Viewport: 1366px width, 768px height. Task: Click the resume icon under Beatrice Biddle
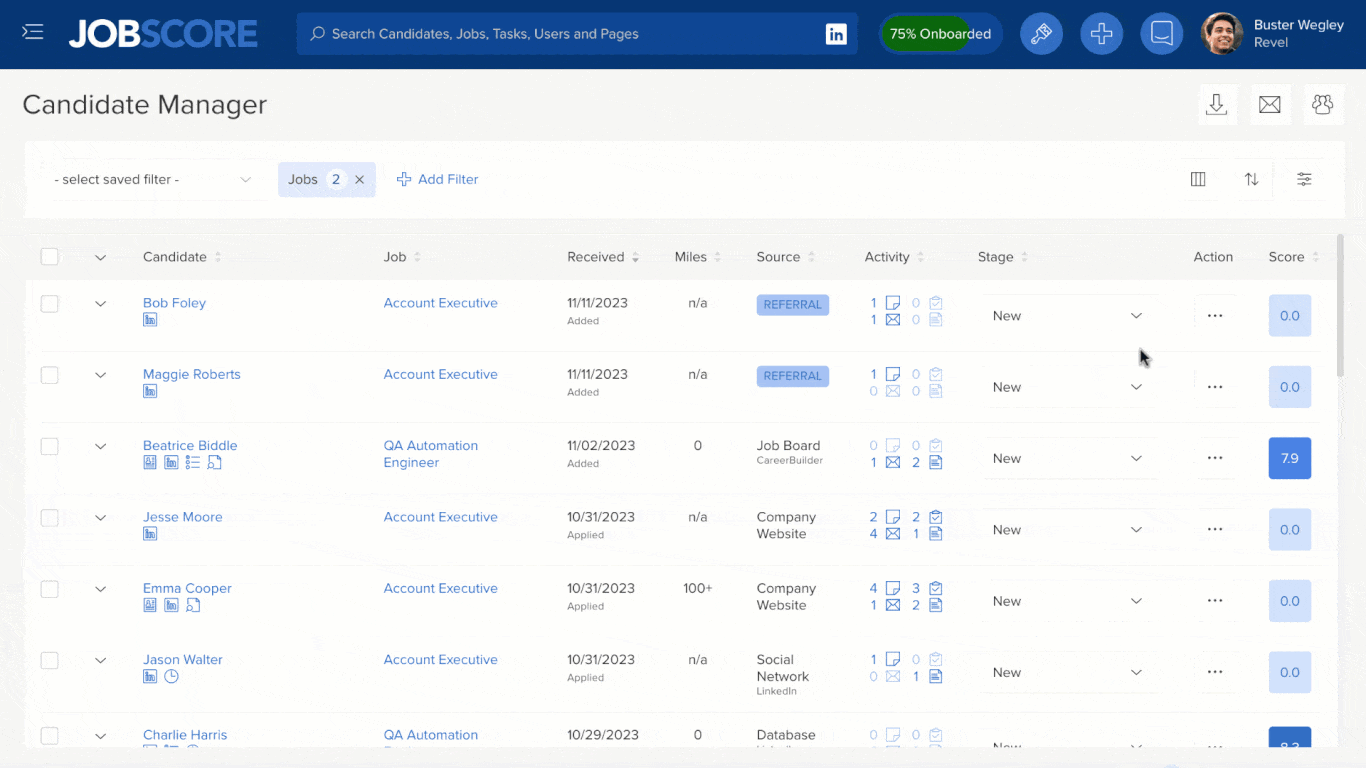click(150, 462)
